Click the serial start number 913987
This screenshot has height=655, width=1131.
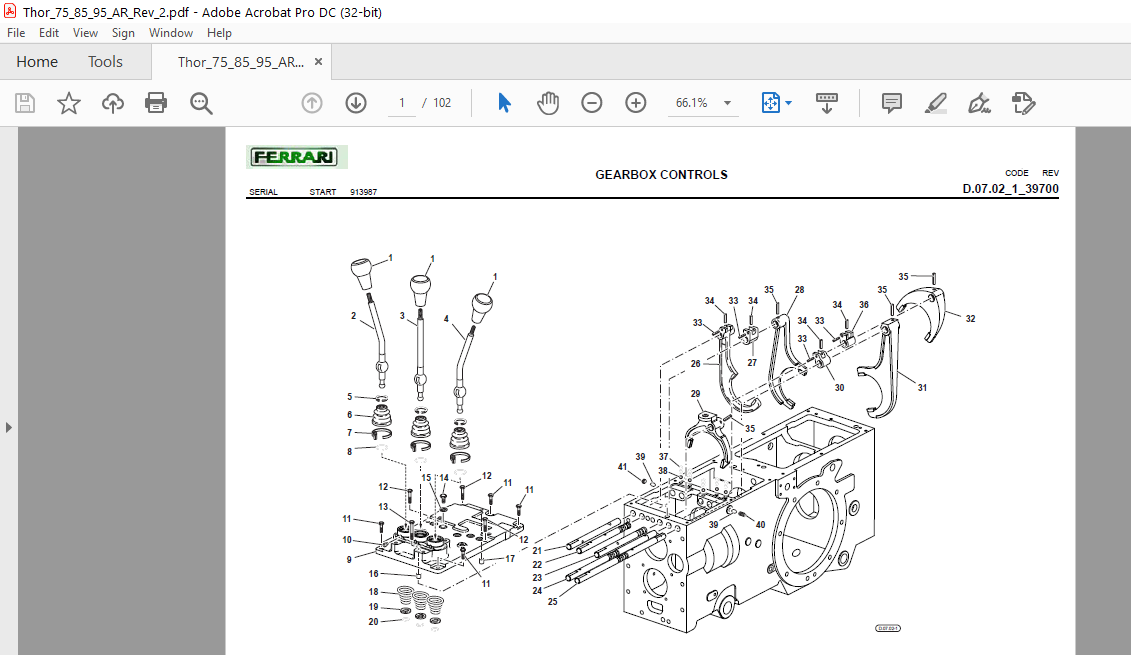pos(364,192)
